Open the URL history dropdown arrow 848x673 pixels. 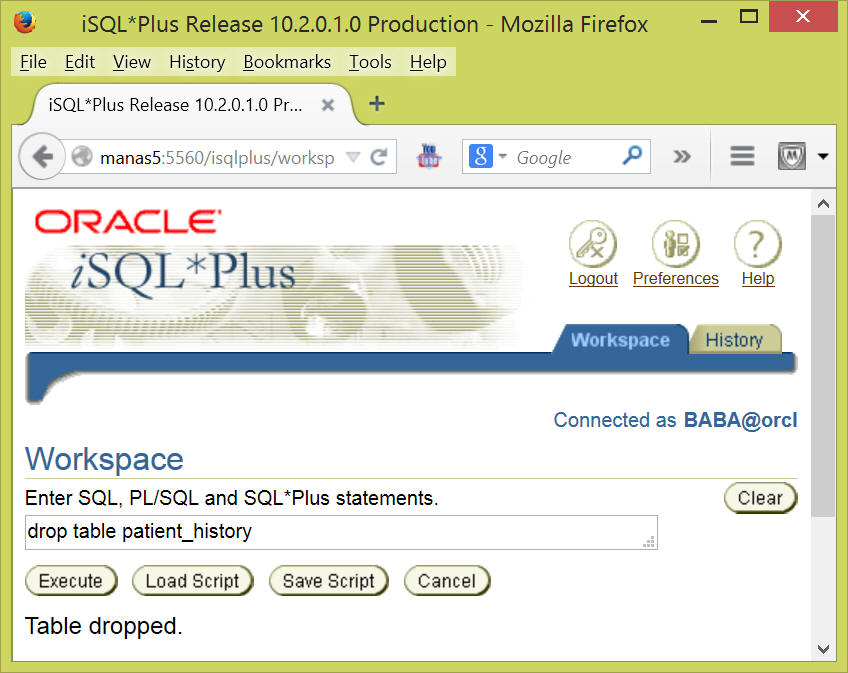353,157
